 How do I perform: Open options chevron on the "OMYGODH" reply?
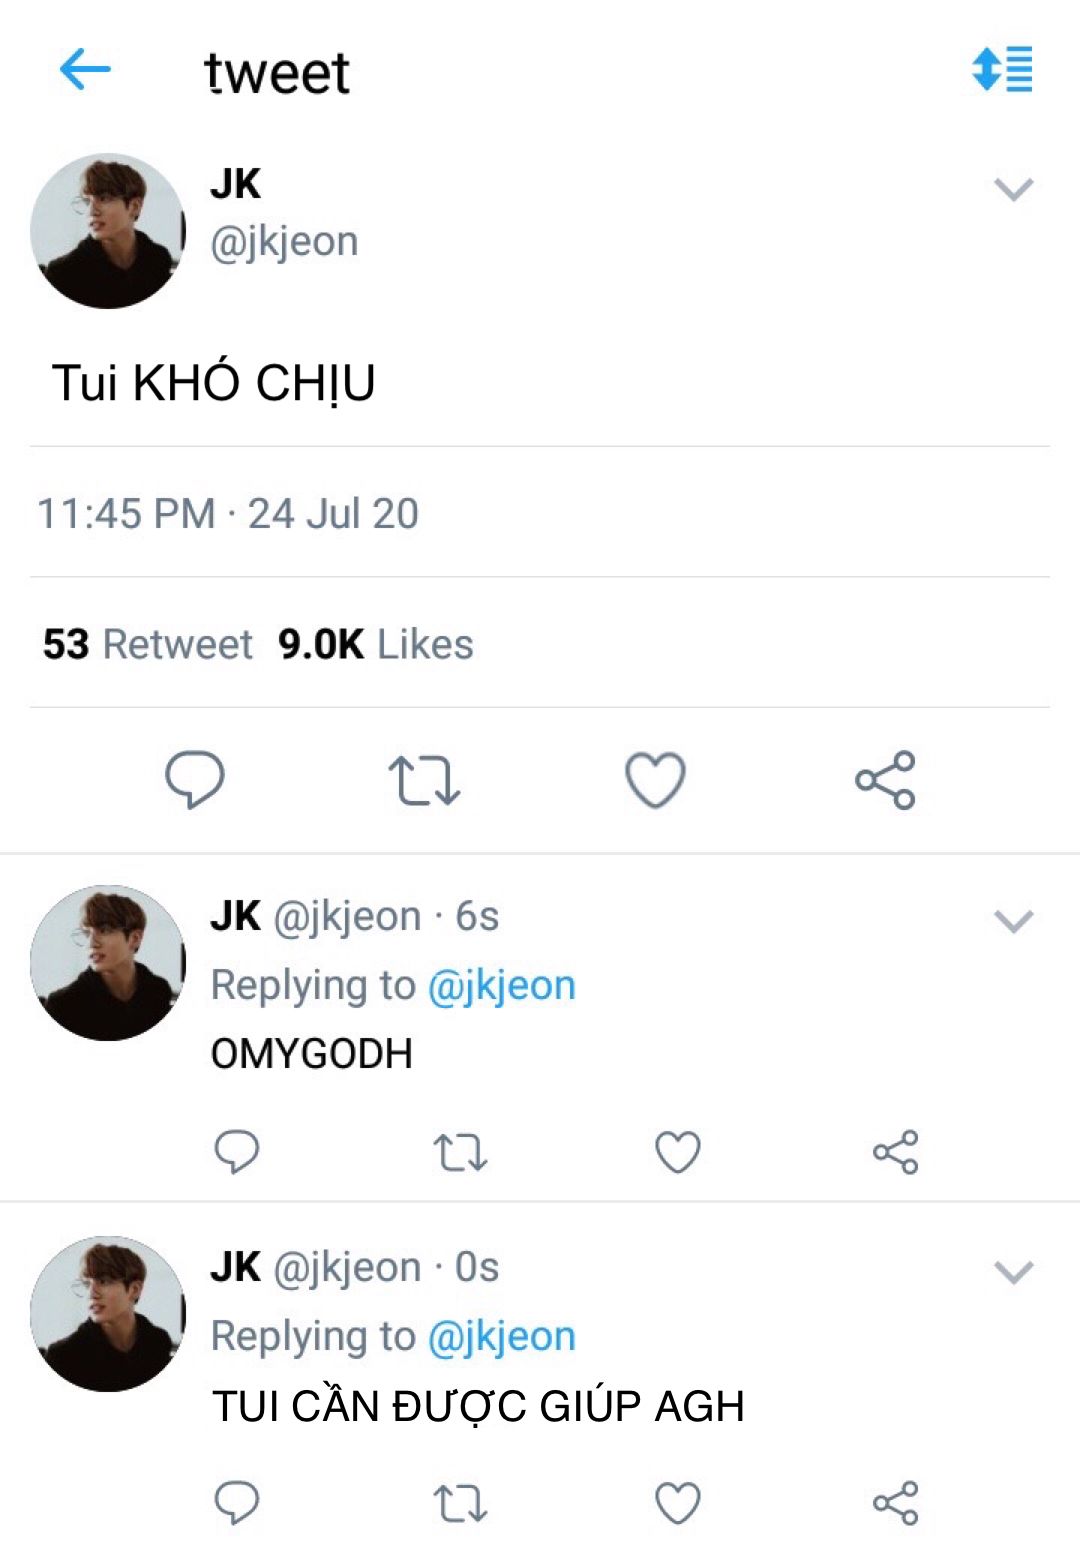pyautogui.click(x=1013, y=921)
